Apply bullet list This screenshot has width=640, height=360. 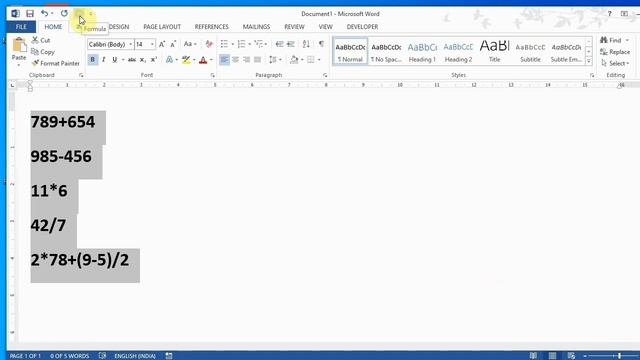[224, 44]
